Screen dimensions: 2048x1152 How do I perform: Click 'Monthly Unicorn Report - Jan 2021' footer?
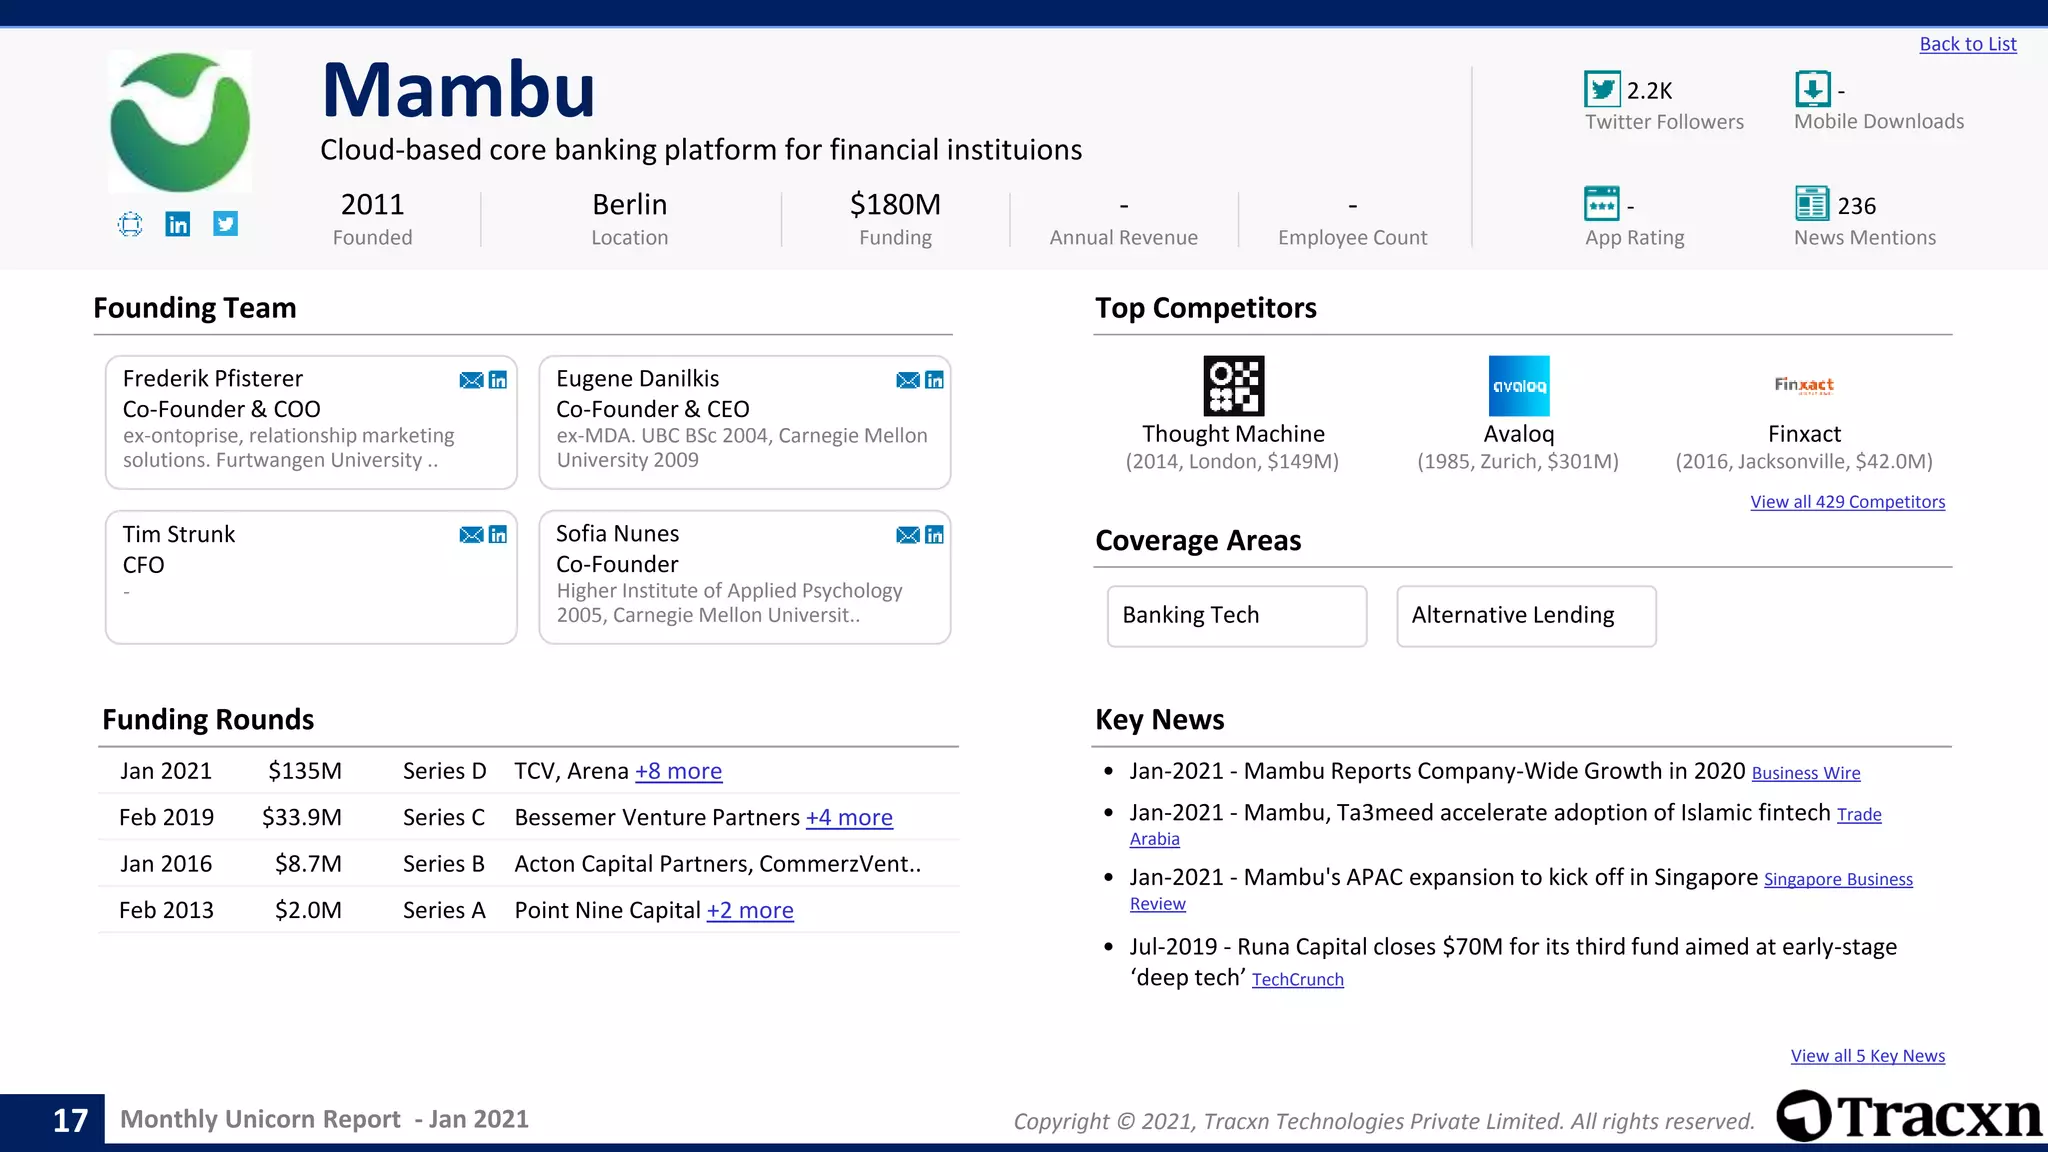pos(324,1119)
